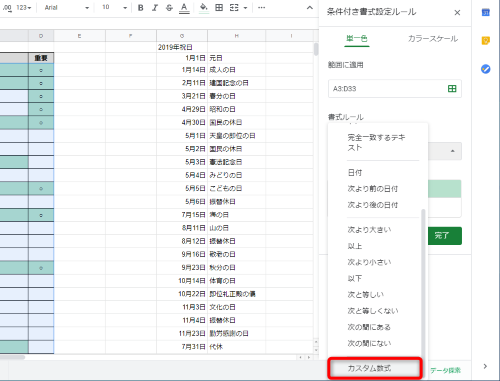Image resolution: width=500 pixels, height=381 pixels.
Task: Click cell with 元日
Action: tap(237, 58)
